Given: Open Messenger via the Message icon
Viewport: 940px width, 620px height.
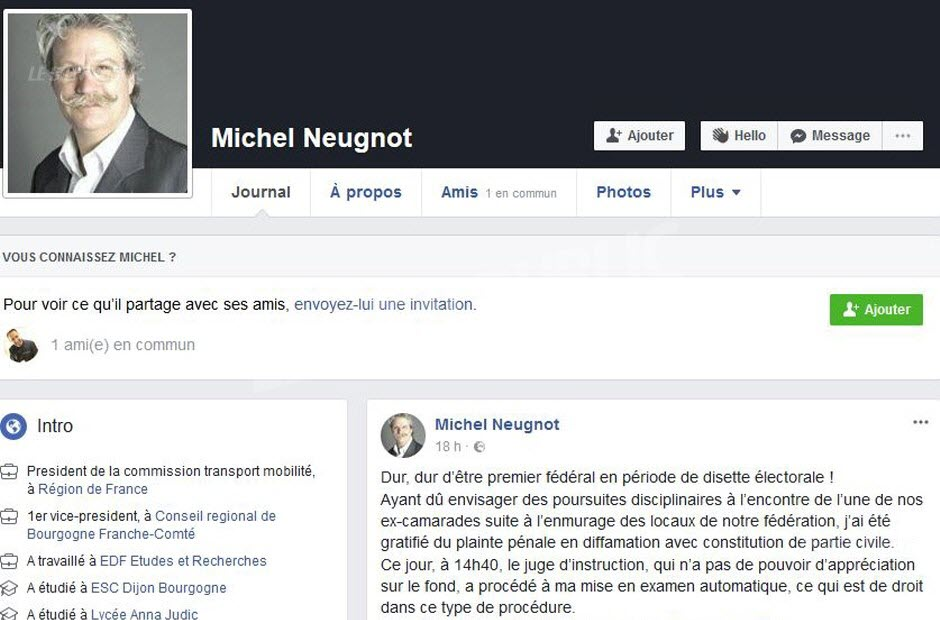Looking at the screenshot, I should tap(798, 136).
